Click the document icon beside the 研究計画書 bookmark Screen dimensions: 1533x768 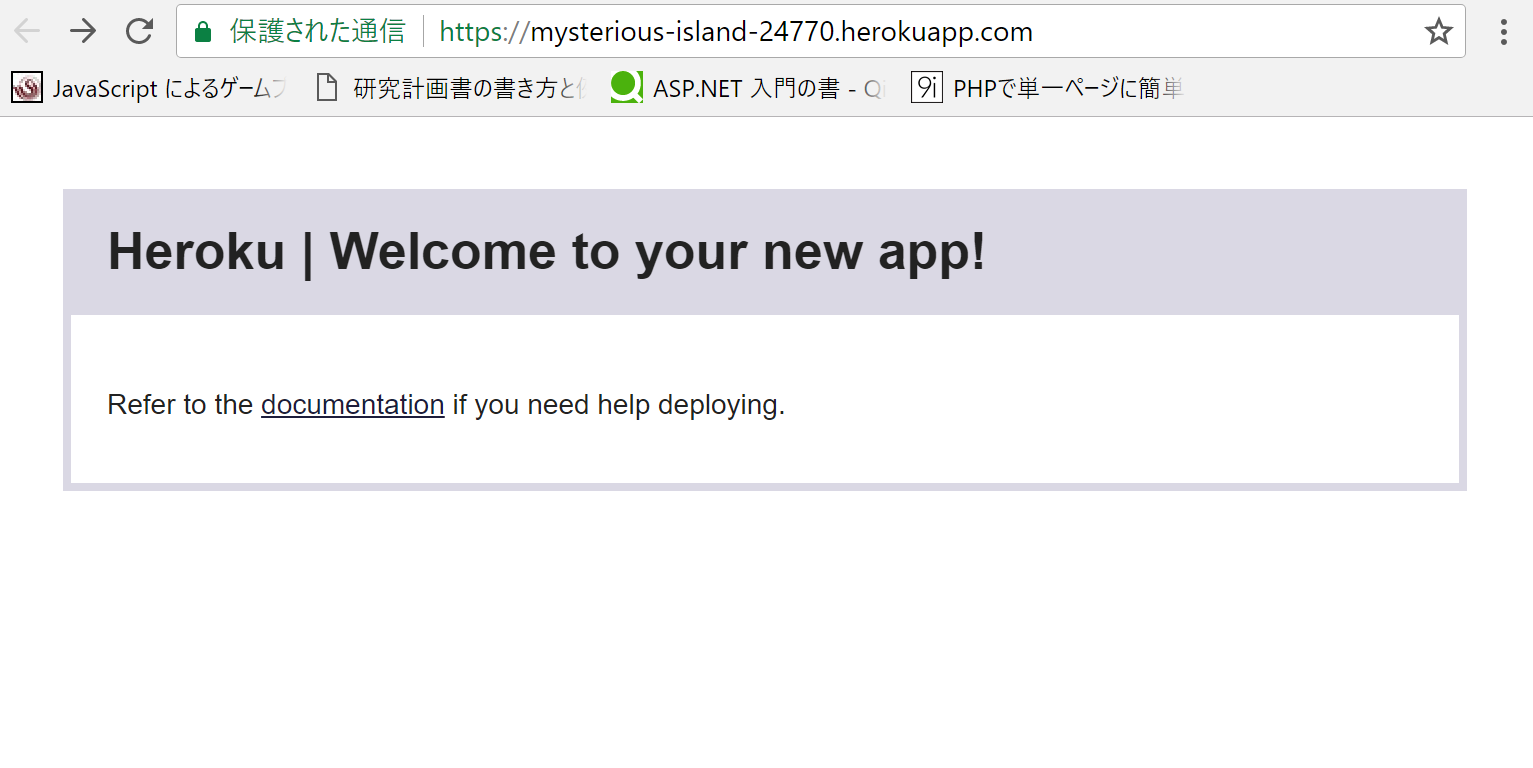tap(326, 87)
